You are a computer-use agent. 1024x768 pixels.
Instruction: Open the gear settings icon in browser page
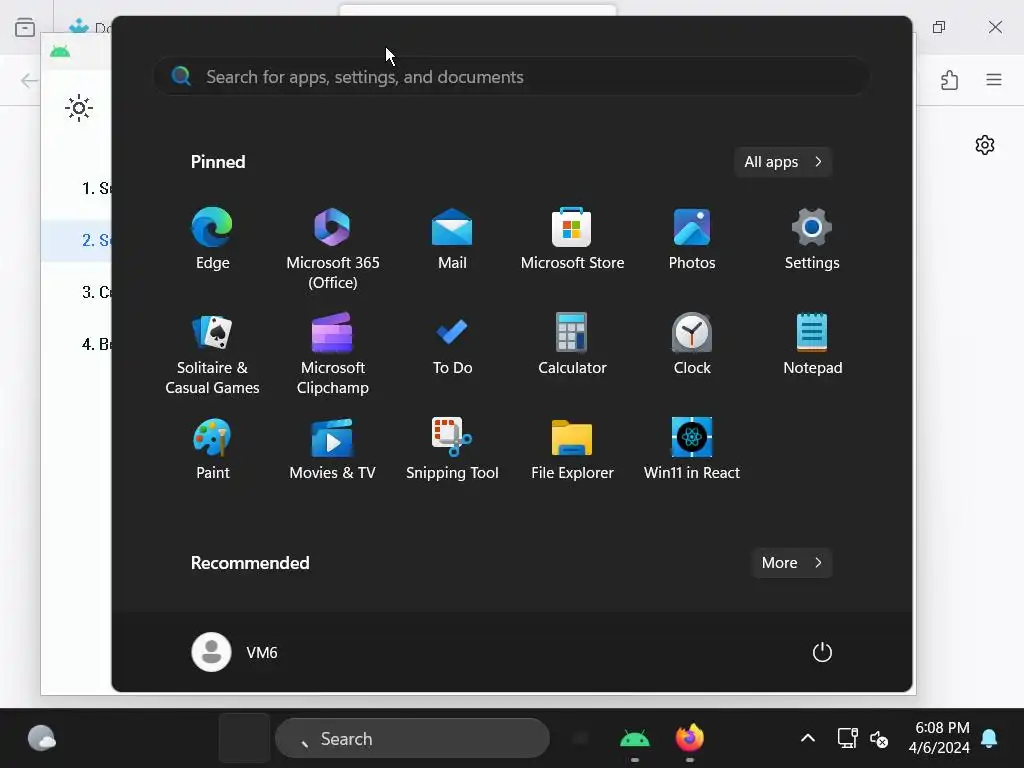tap(984, 144)
